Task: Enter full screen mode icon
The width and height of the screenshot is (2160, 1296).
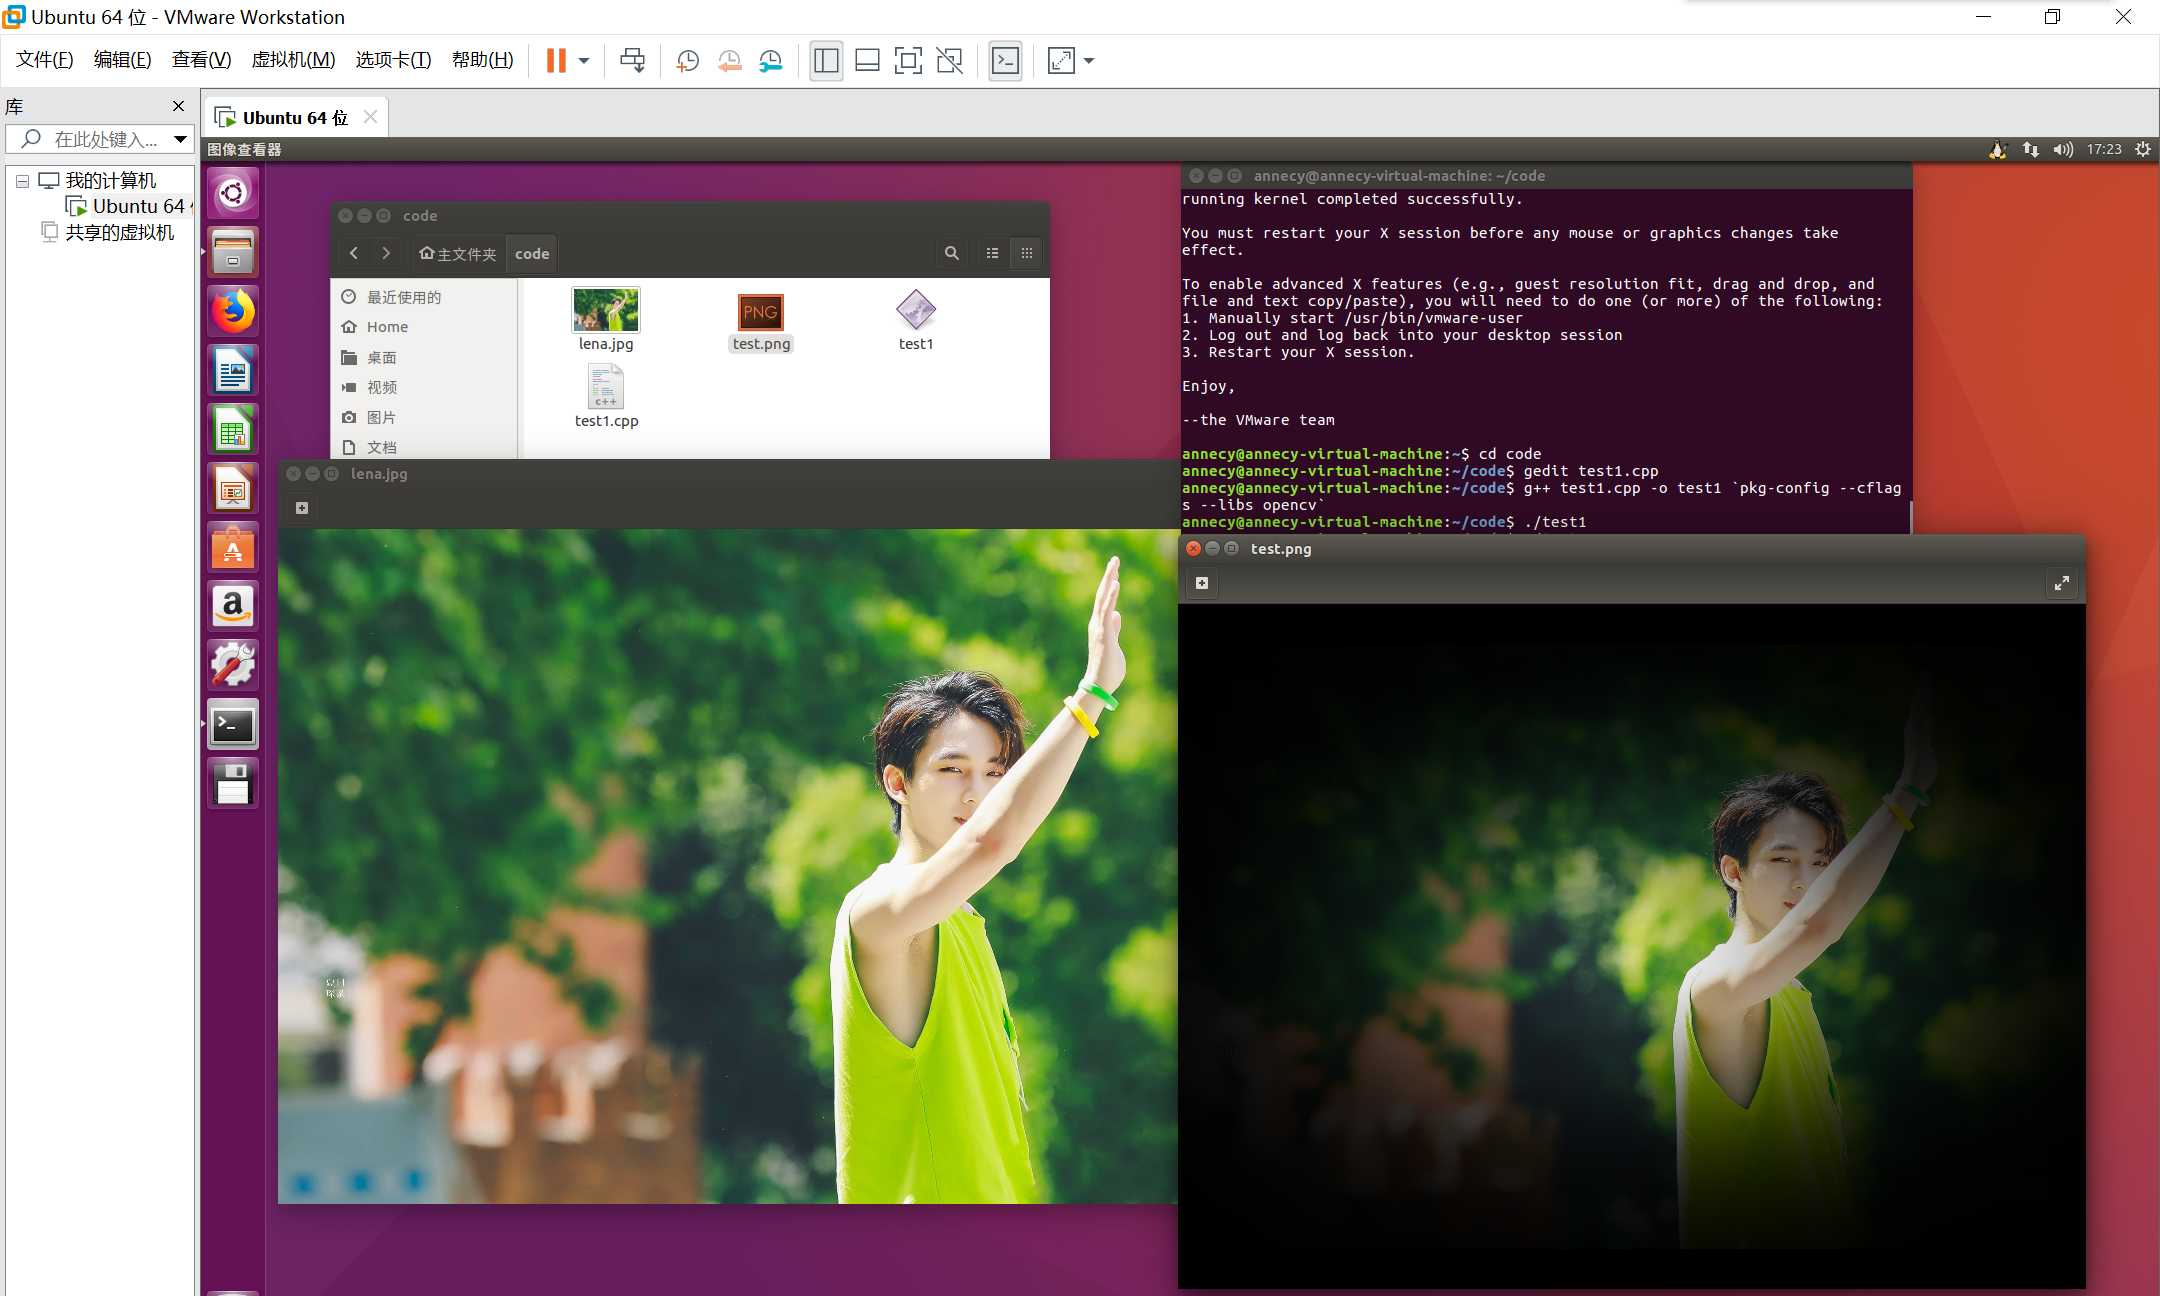Action: pos(908,61)
